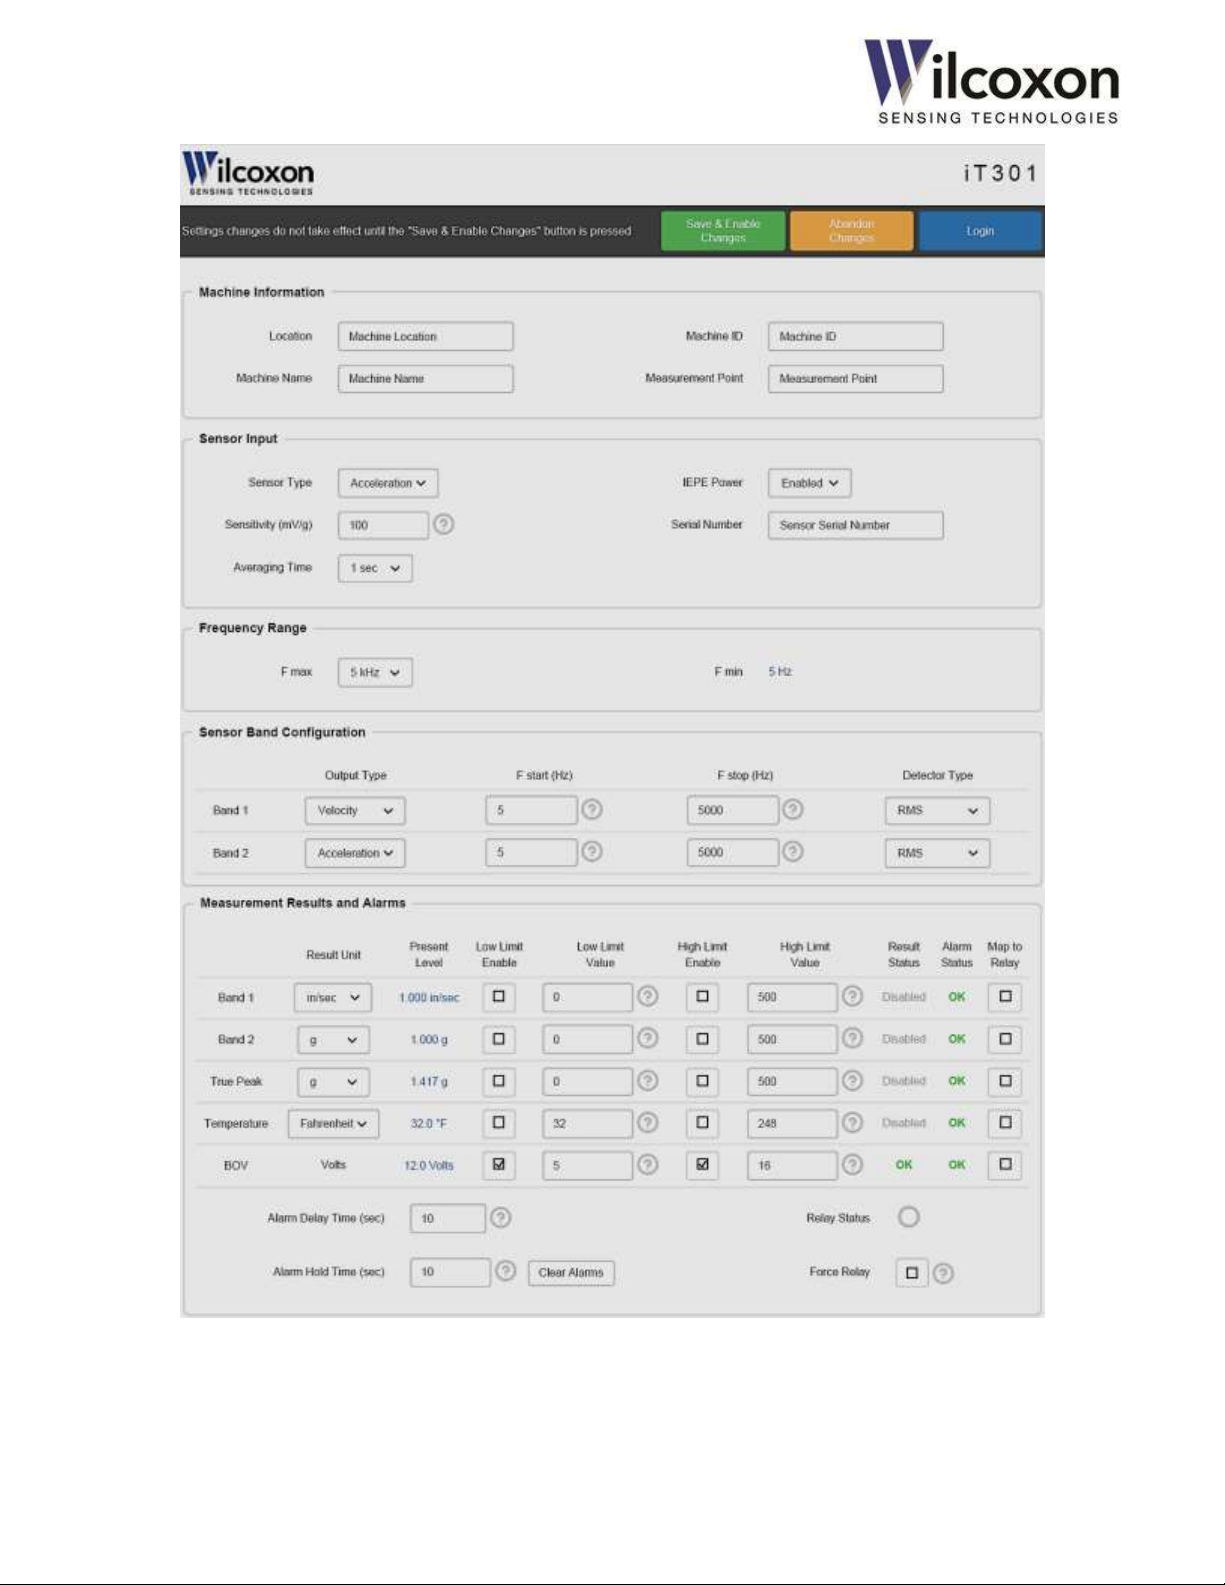Open Band 2 Detector Type dropdown

coord(937,853)
